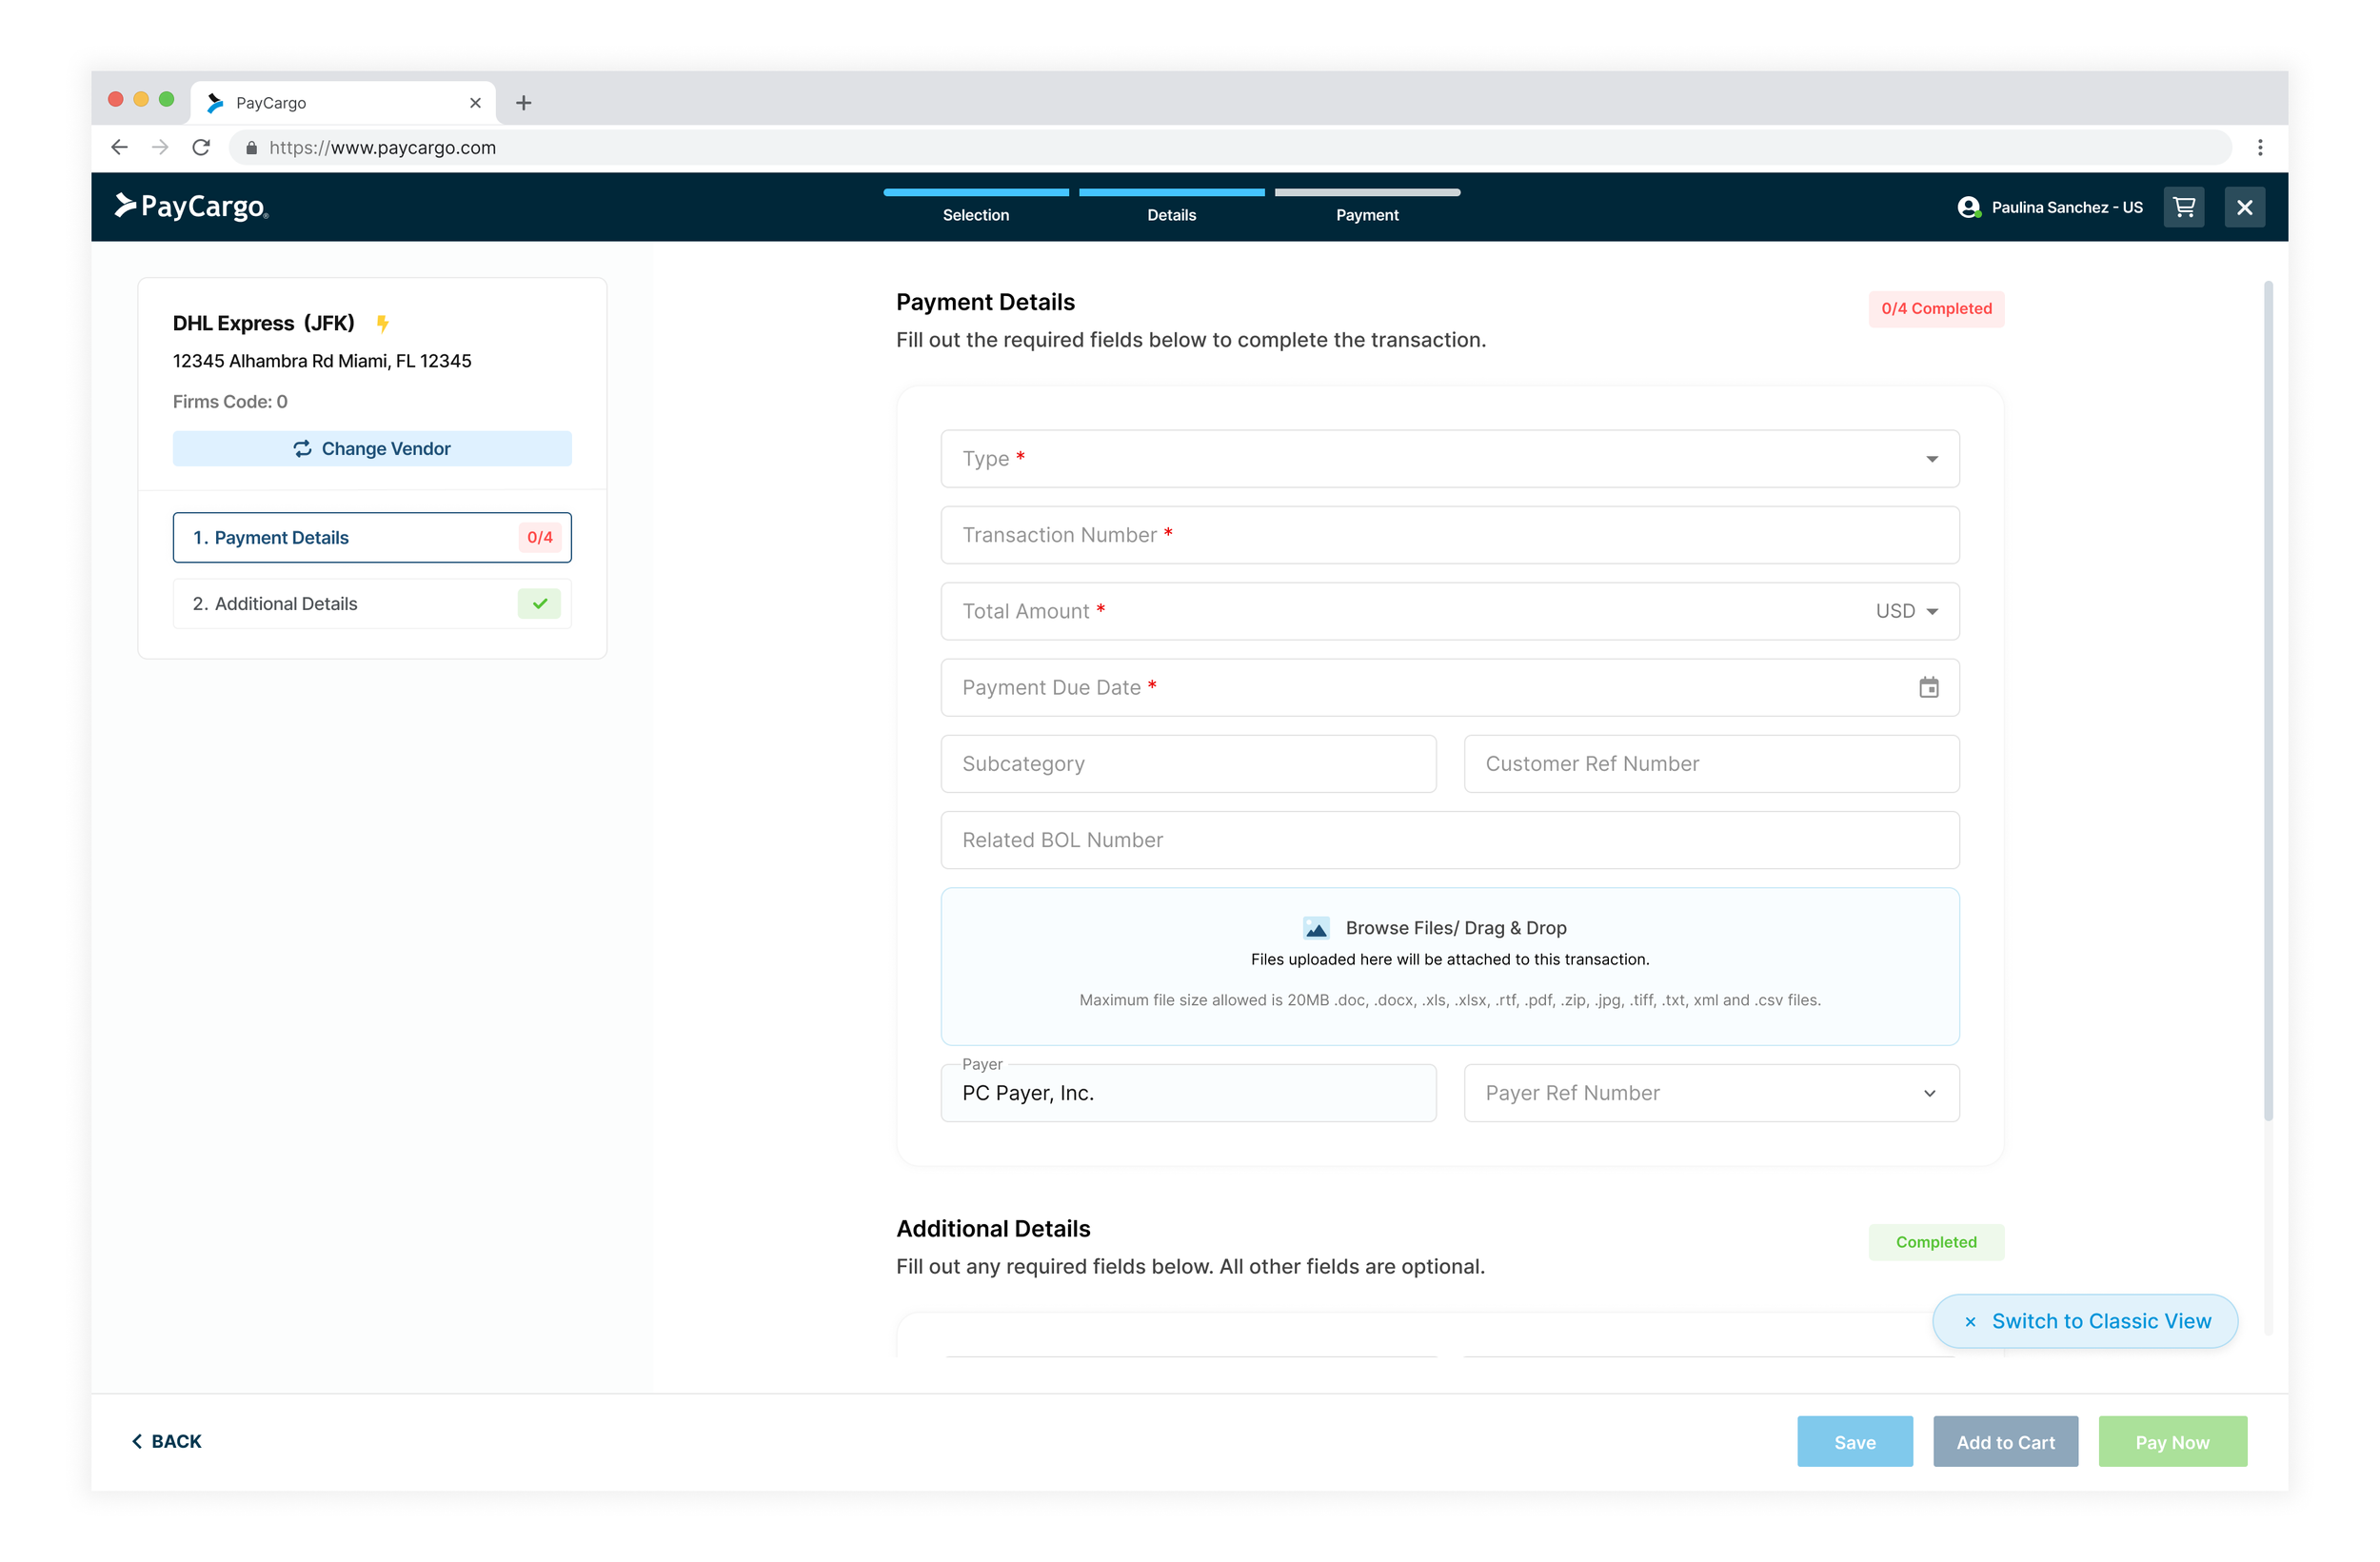The height and width of the screenshot is (1562, 2380).
Task: Click the browser reload icon
Action: (x=201, y=147)
